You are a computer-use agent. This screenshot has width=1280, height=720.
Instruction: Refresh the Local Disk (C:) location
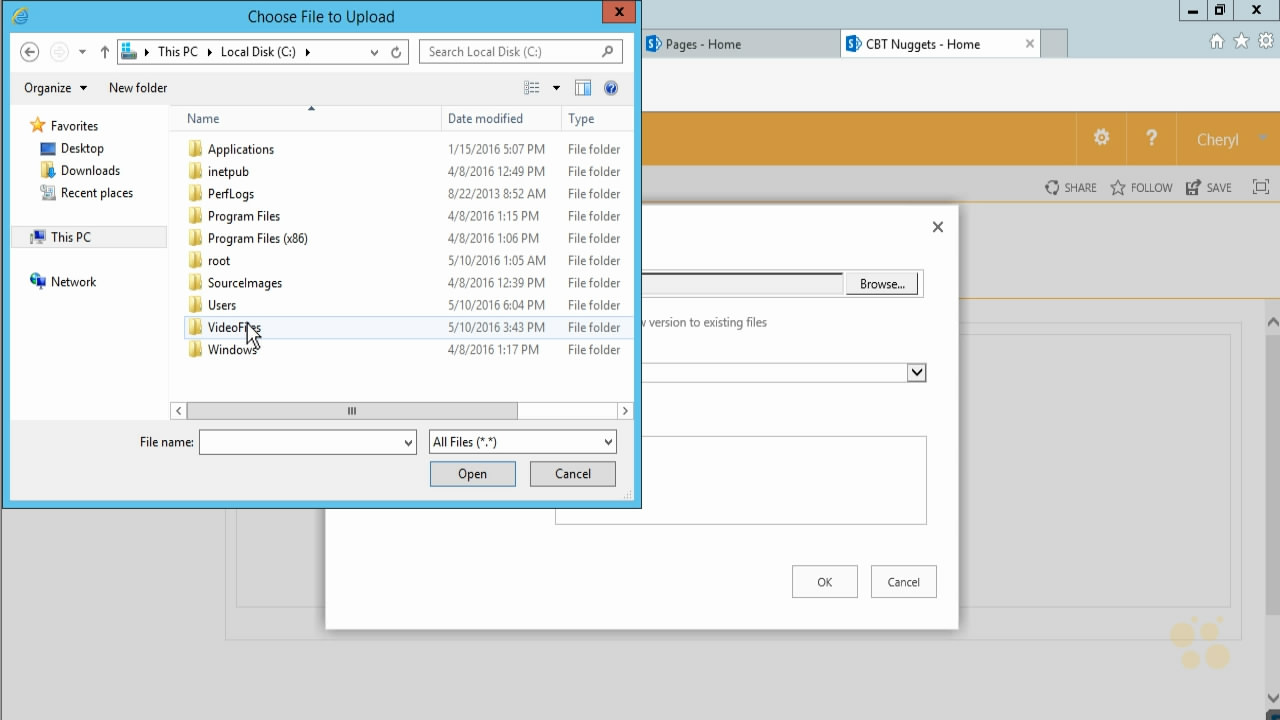pyautogui.click(x=397, y=52)
